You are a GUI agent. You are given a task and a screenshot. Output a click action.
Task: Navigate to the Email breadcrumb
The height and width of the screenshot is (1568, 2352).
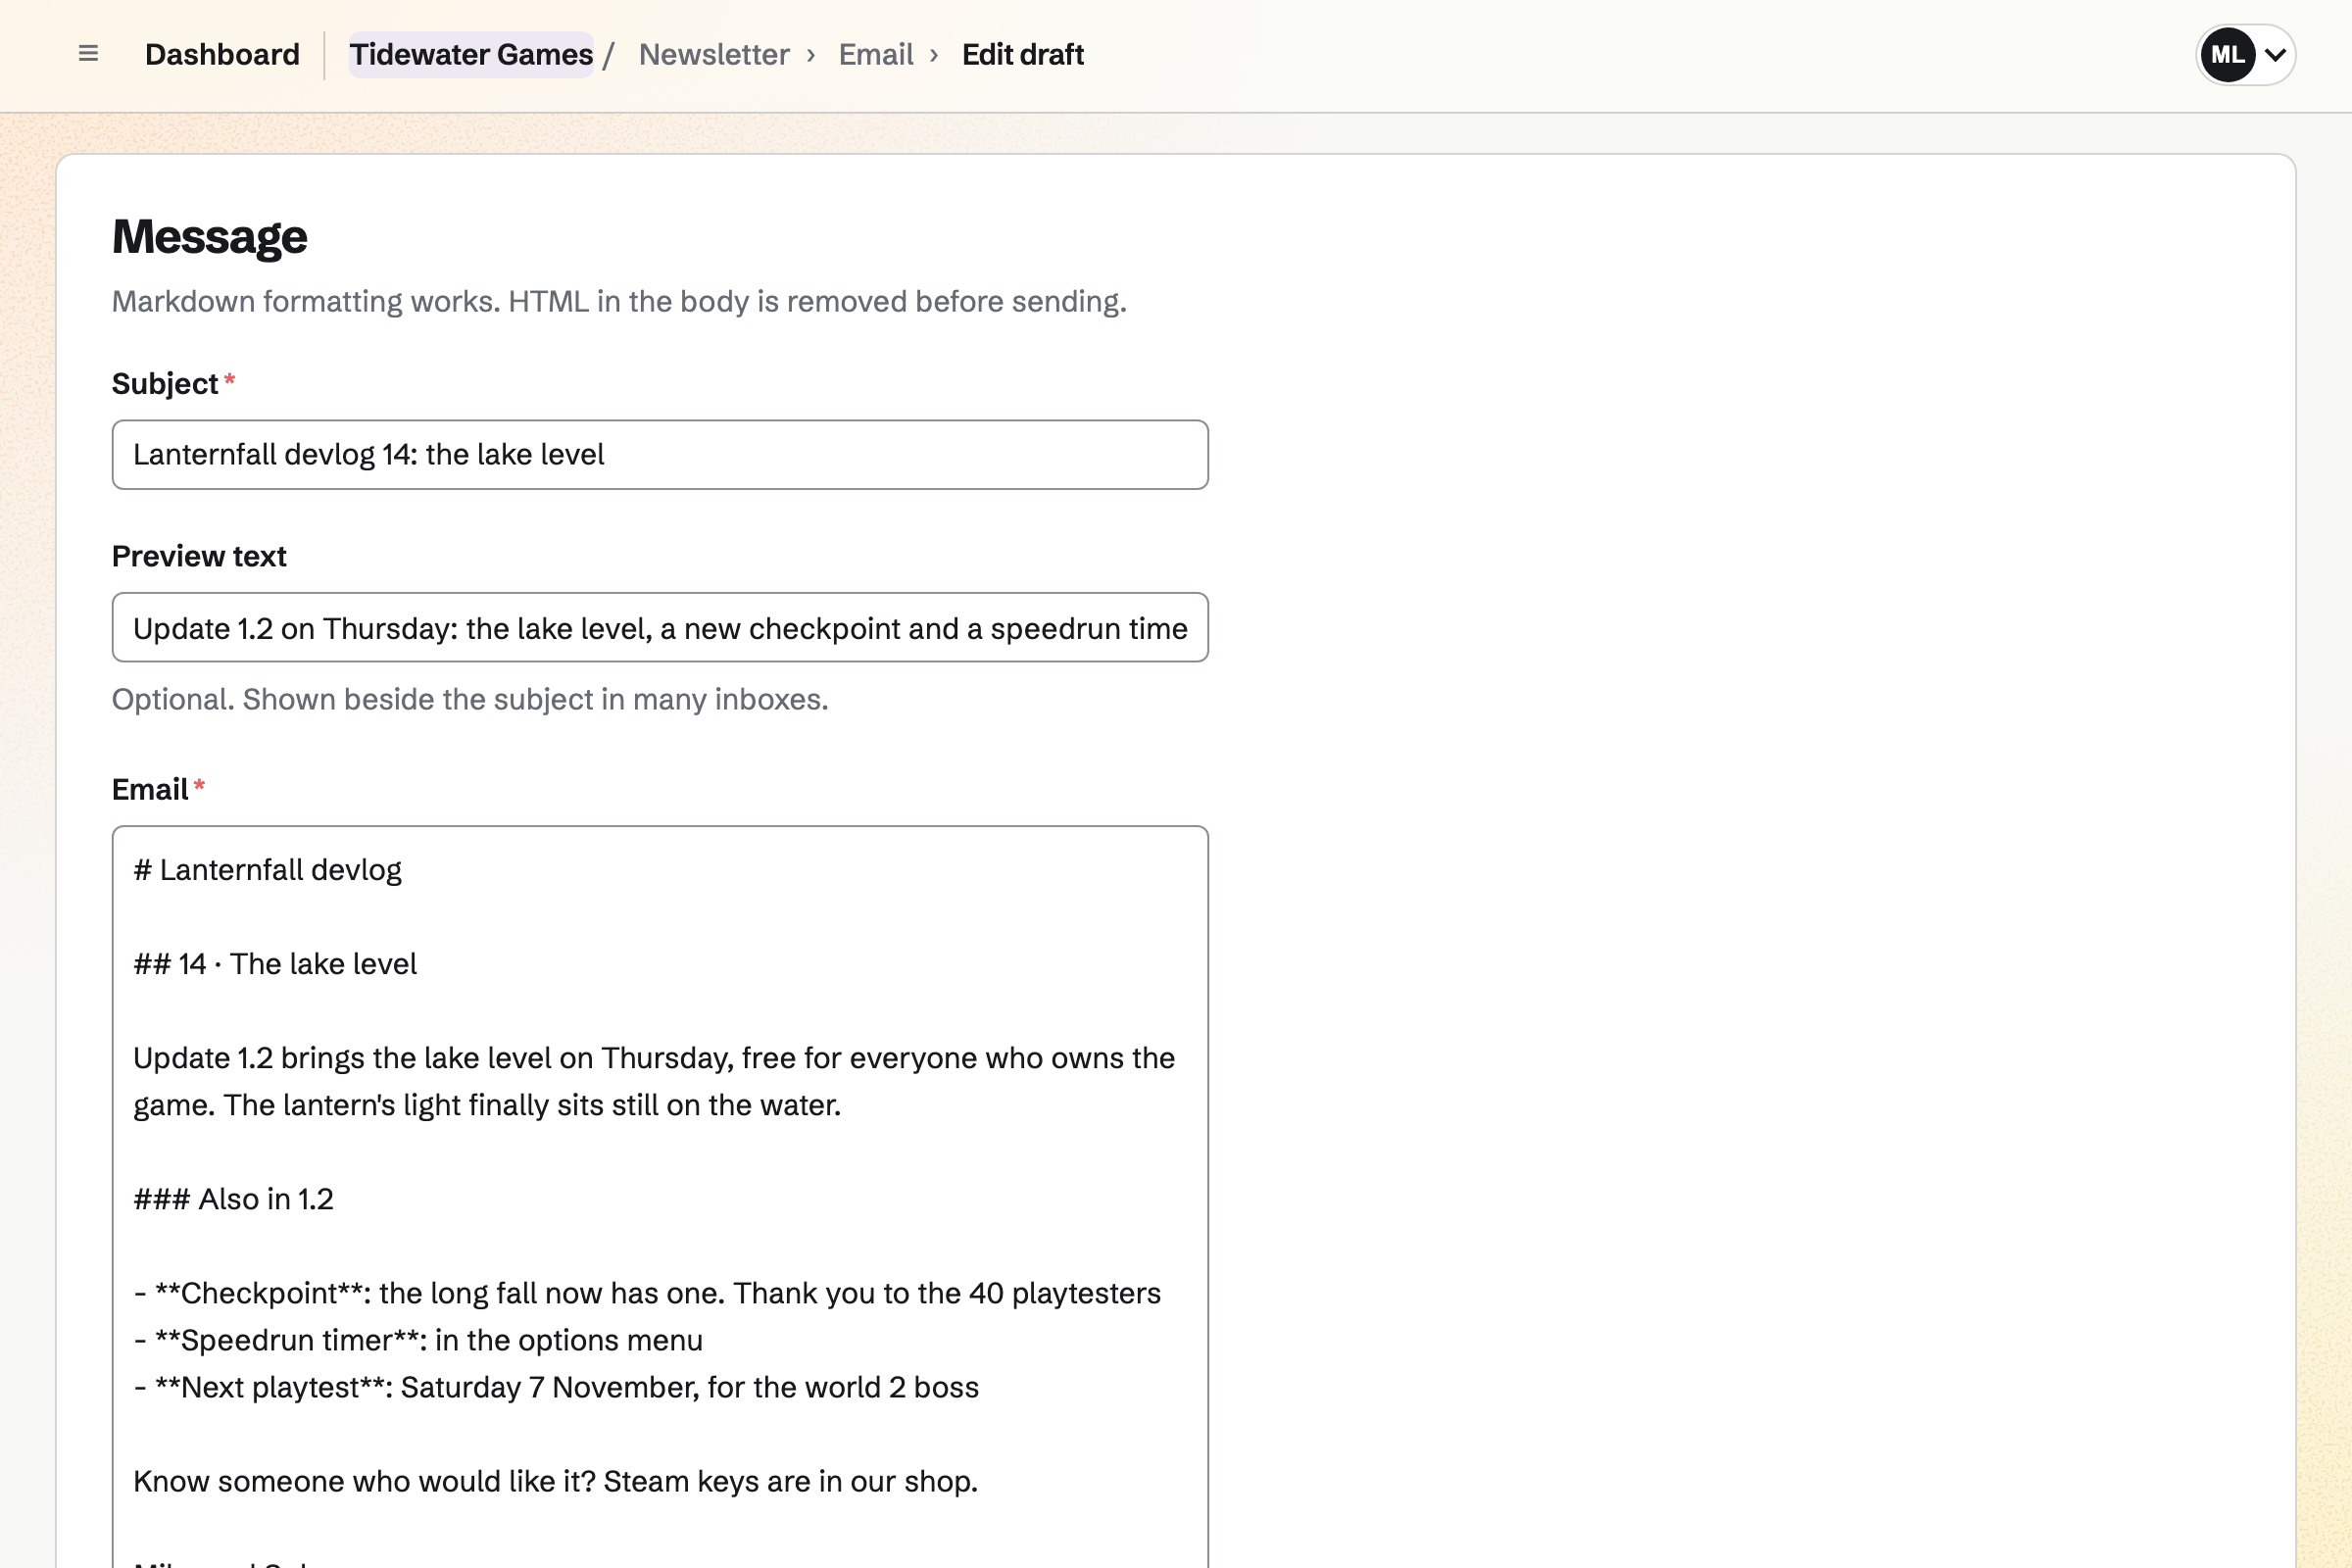coord(876,54)
